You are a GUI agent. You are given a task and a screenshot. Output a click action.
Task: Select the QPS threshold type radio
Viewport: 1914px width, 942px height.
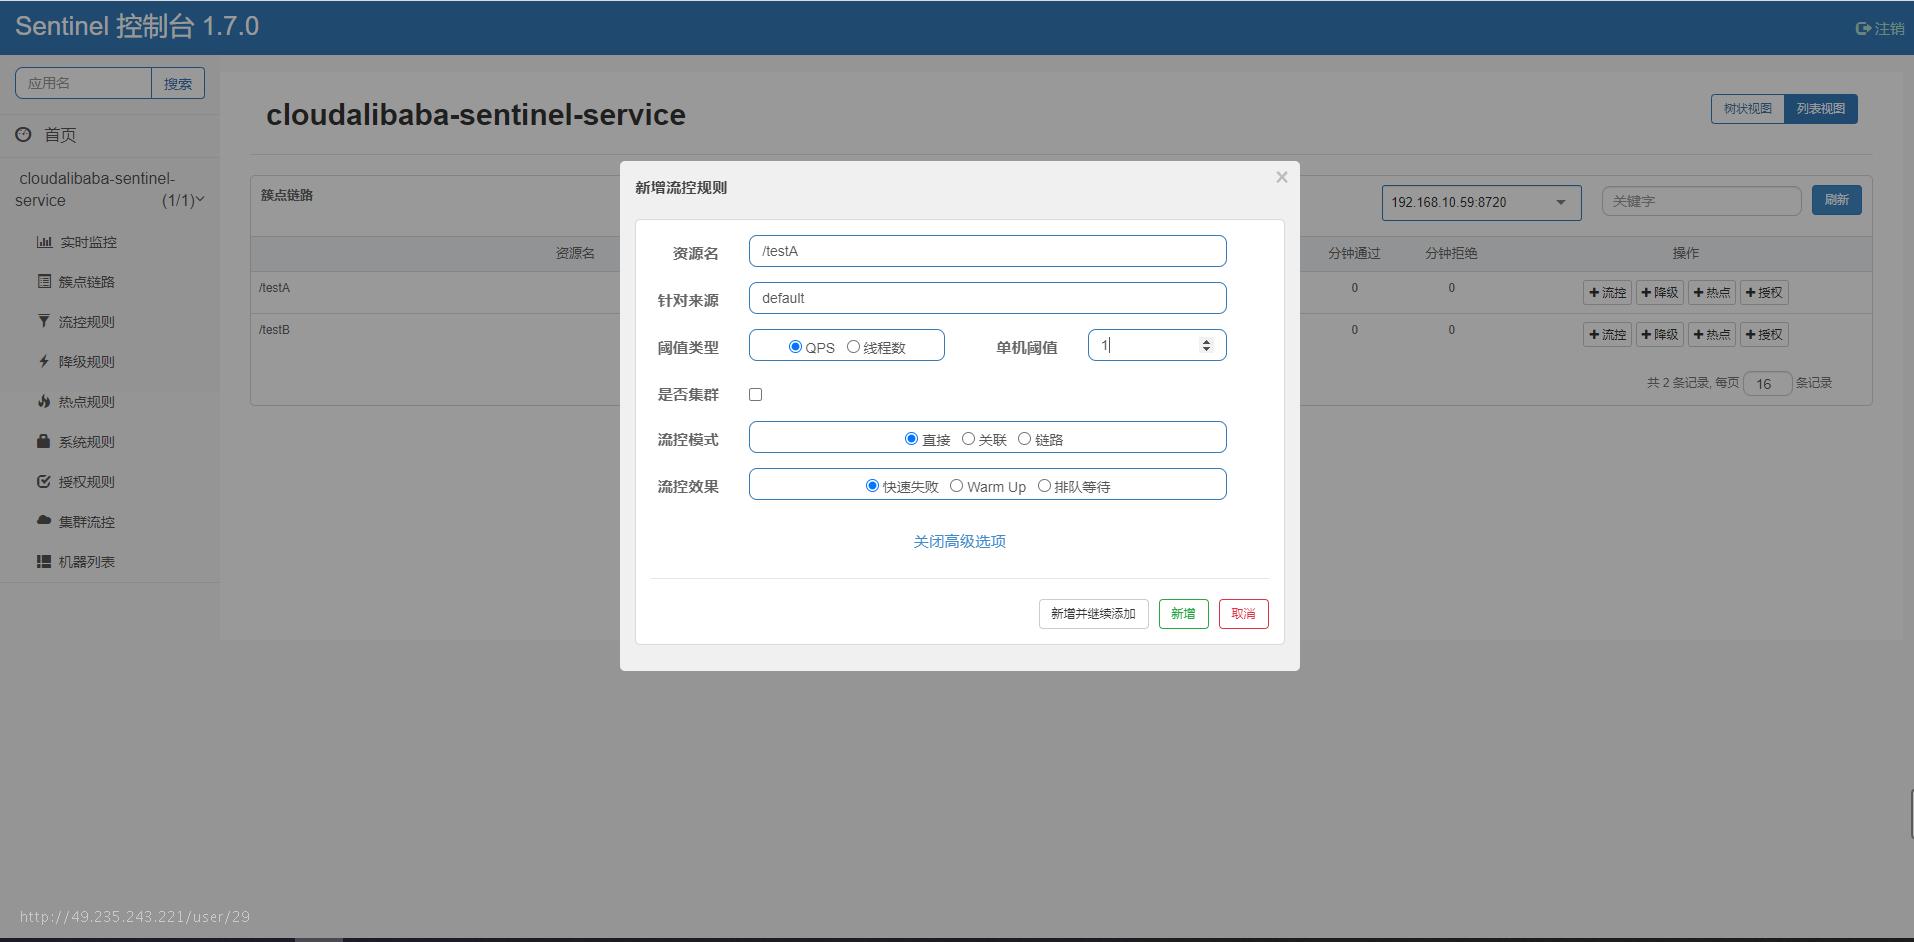click(795, 347)
